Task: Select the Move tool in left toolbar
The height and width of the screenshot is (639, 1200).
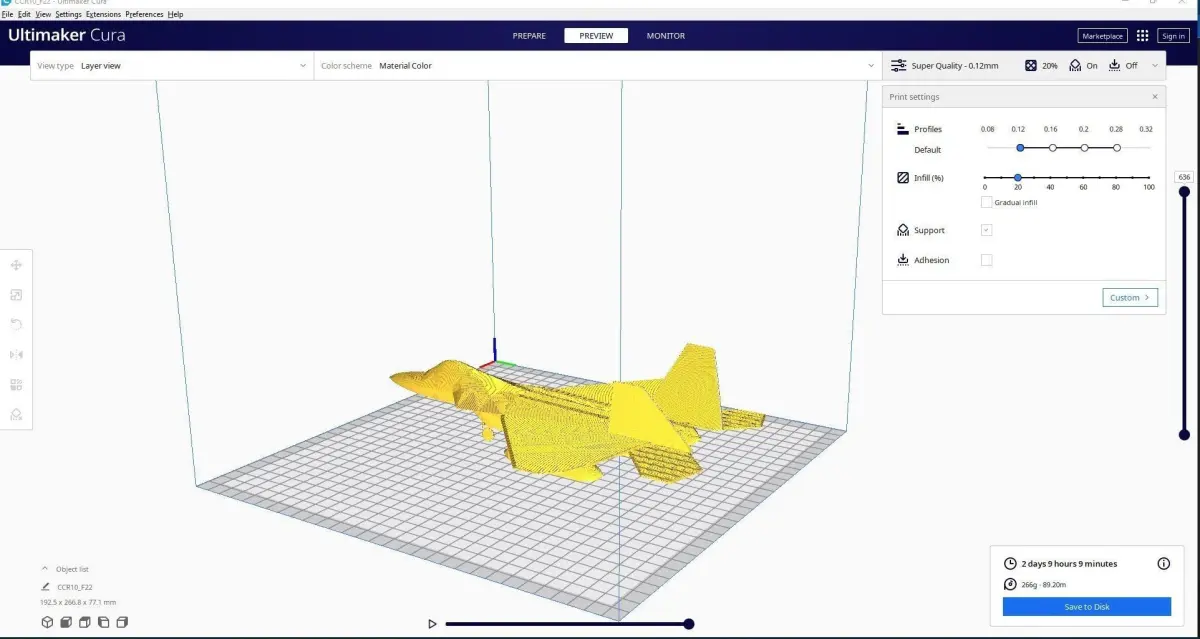Action: [16, 265]
